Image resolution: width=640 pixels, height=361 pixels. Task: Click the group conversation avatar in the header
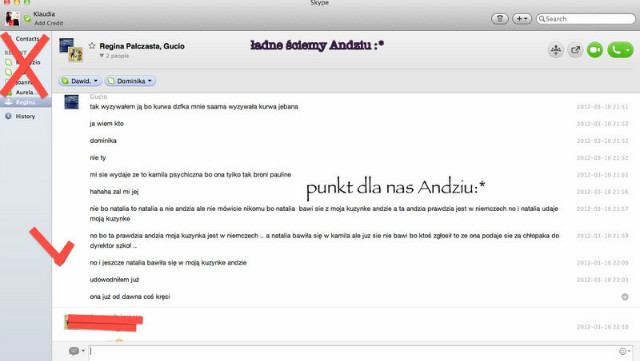pos(71,49)
